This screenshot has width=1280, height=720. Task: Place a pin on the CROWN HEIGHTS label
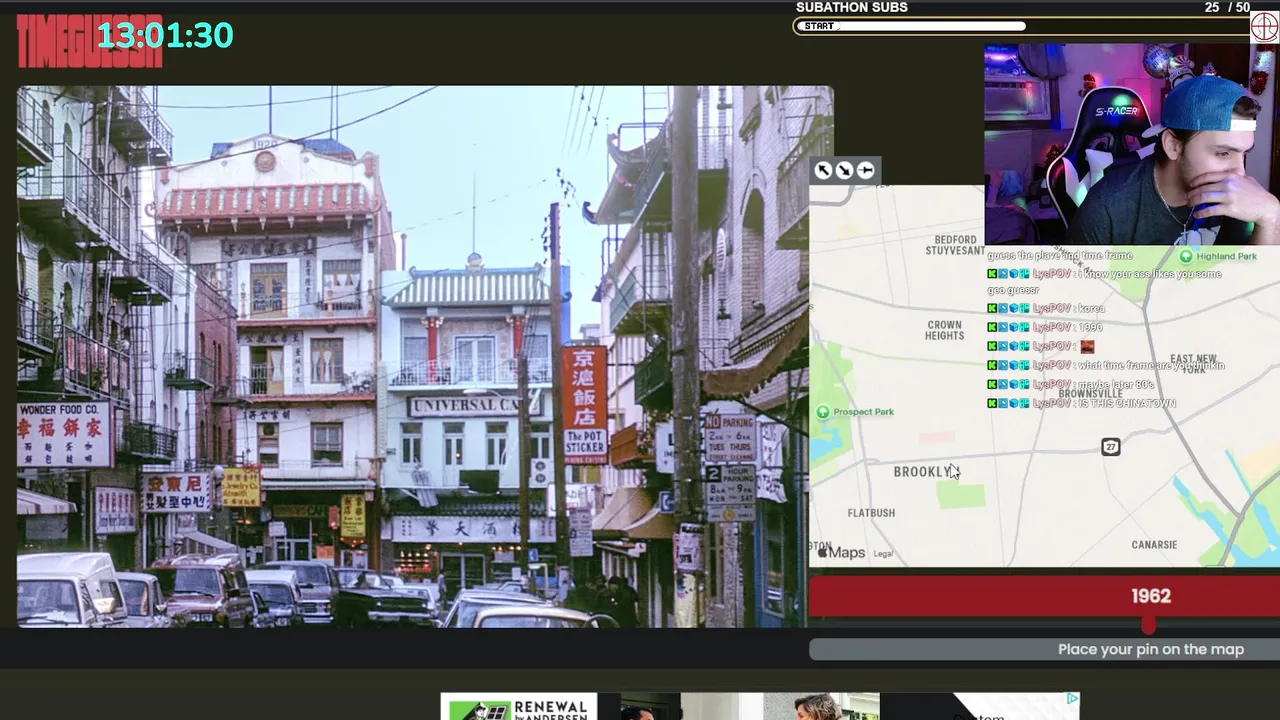[x=945, y=330]
